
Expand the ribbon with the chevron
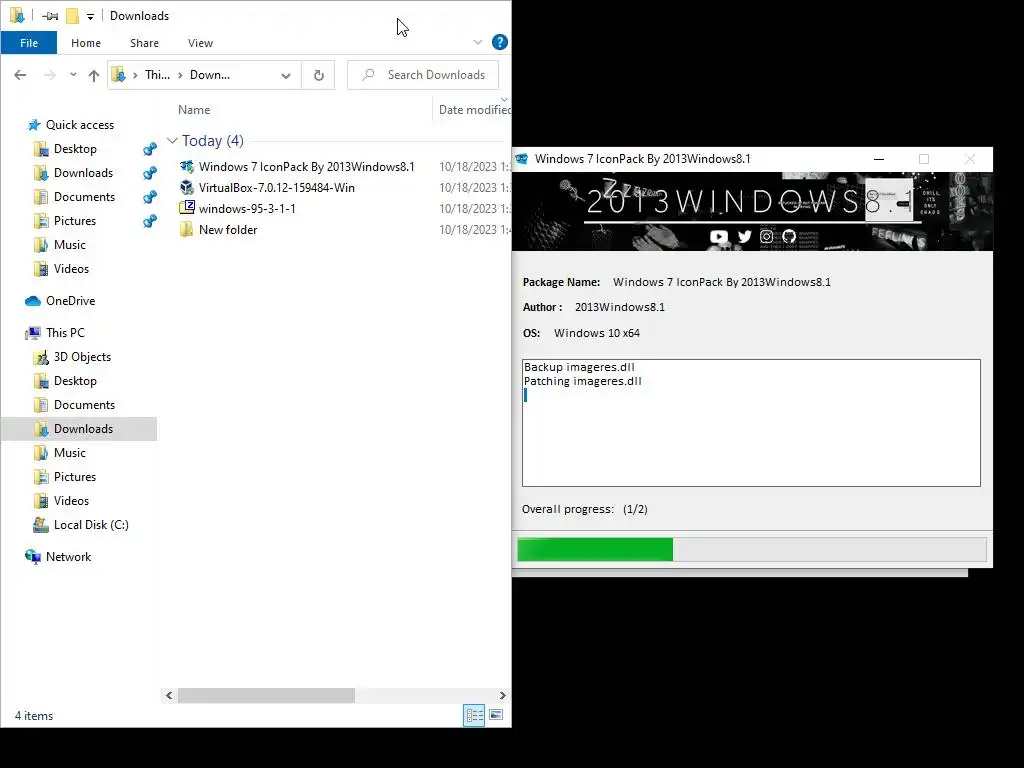point(477,42)
